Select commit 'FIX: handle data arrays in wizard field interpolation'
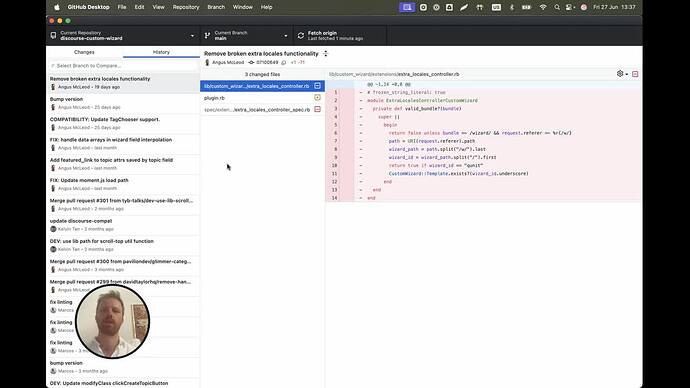 pos(123,143)
